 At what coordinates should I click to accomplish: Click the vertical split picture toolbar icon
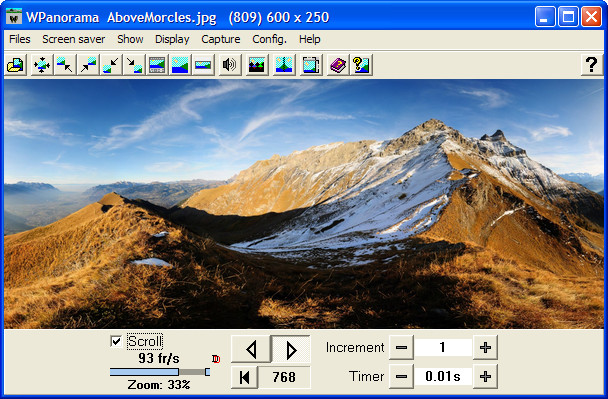coord(284,65)
